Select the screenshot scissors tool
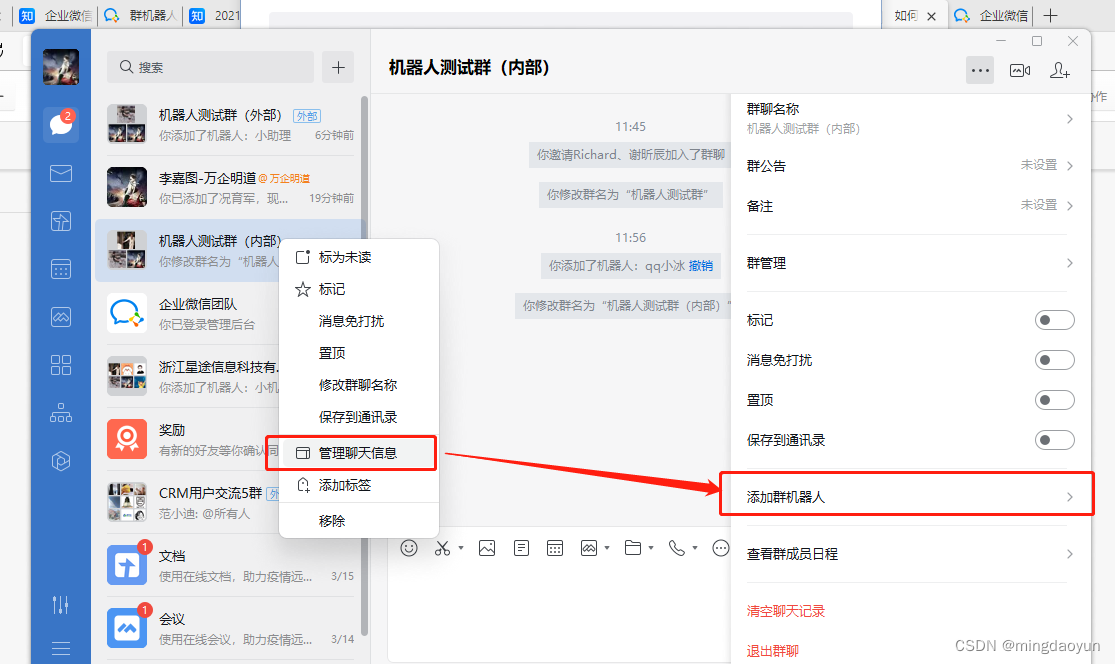 coord(442,548)
